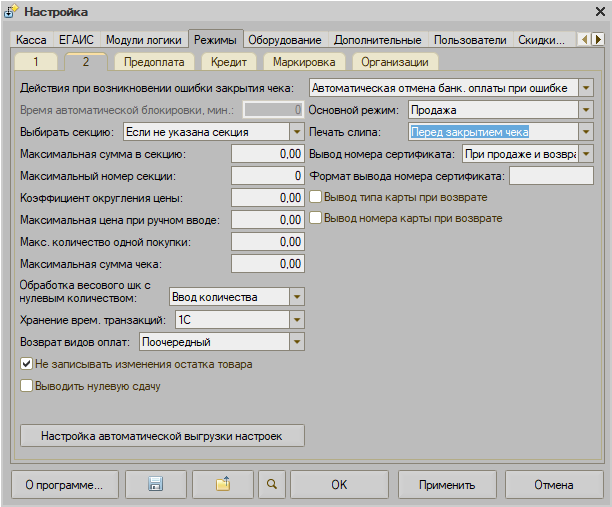612x507 pixels.
Task: Open the 'Возврат видов оплат' dropdown
Action: point(296,342)
